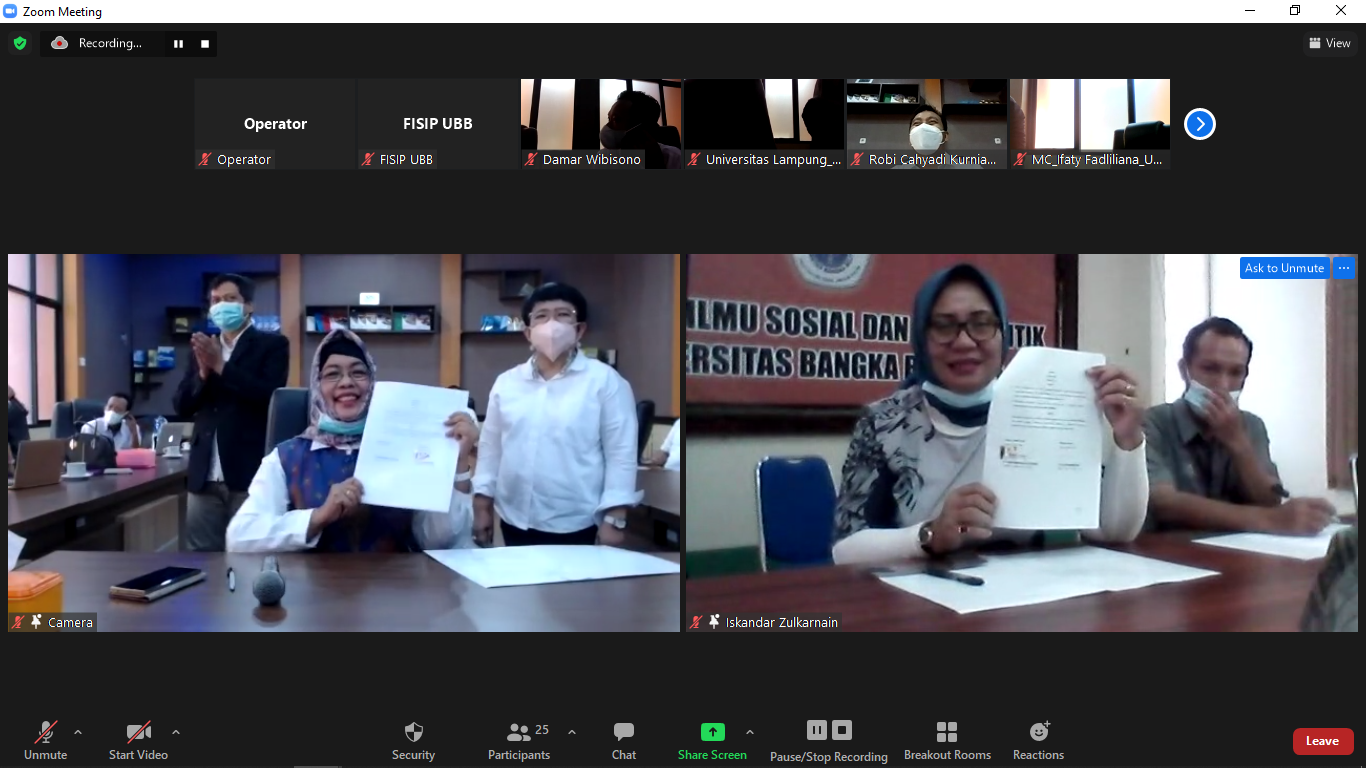This screenshot has height=768, width=1366.
Task: Click the green encryption shield icon
Action: [19, 43]
